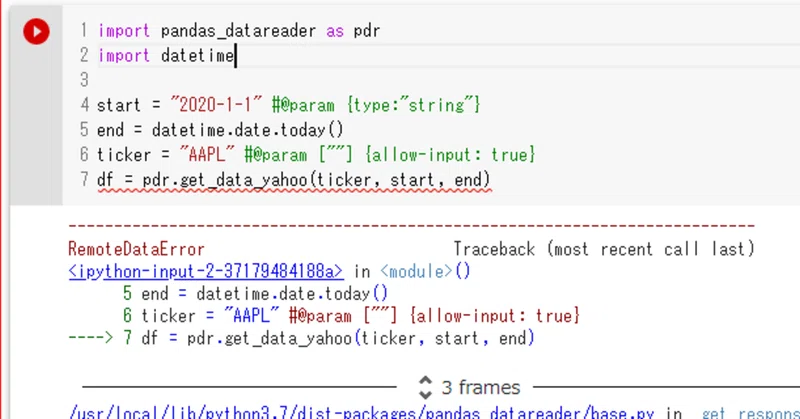Click the ticker = "AAPL" line in editor
800x419 pixels.
coord(316,155)
